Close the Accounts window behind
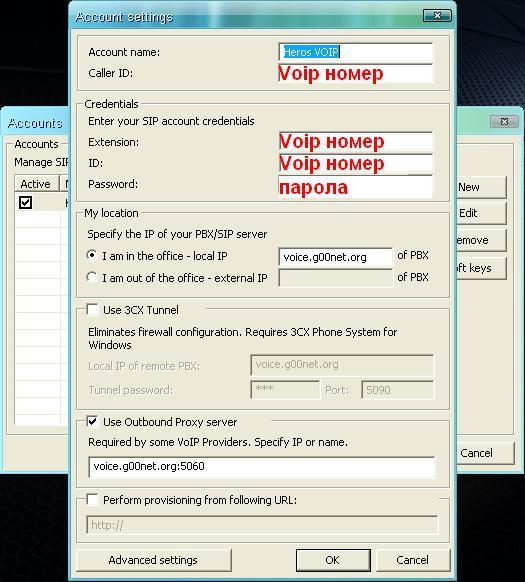 (x=504, y=121)
